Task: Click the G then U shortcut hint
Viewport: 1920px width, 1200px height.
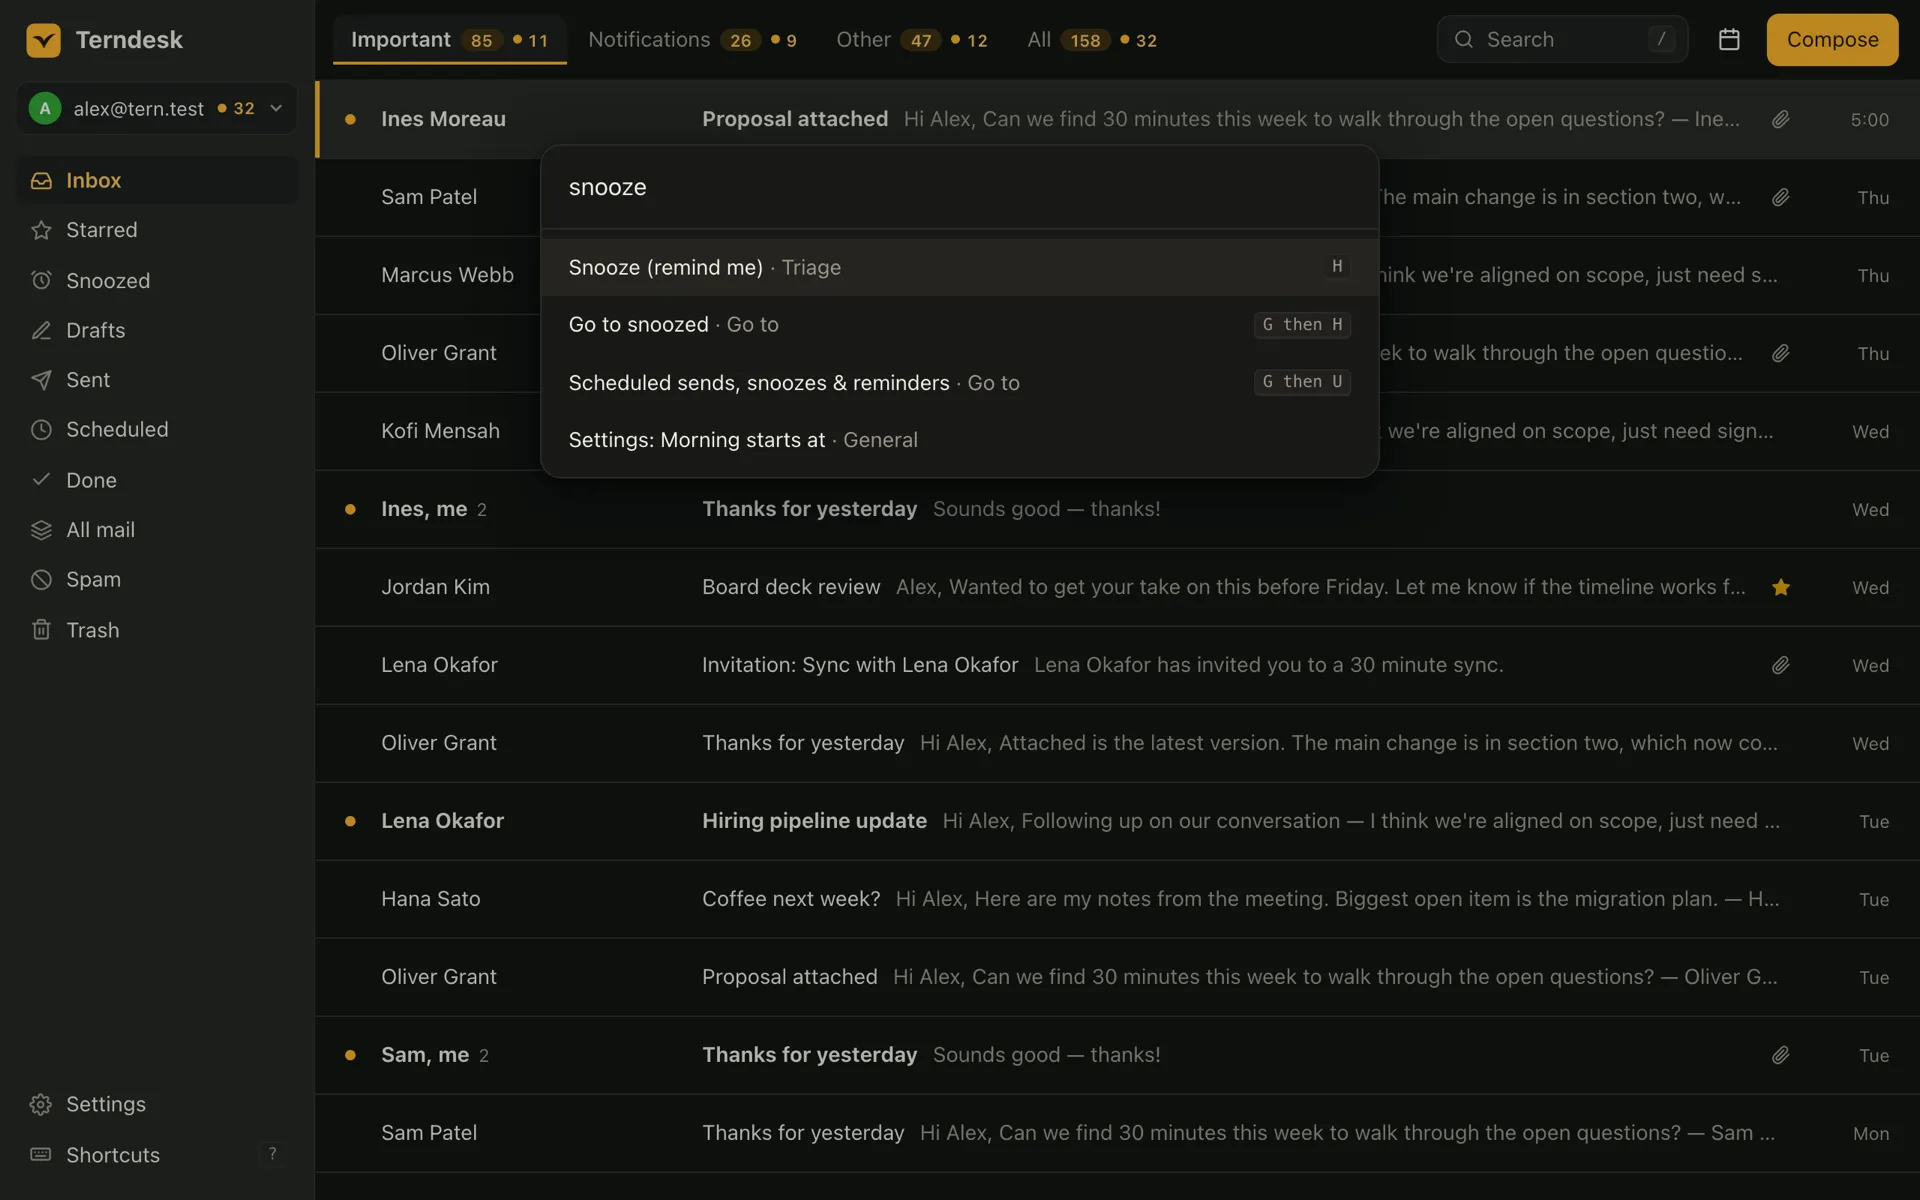Action: click(1302, 382)
